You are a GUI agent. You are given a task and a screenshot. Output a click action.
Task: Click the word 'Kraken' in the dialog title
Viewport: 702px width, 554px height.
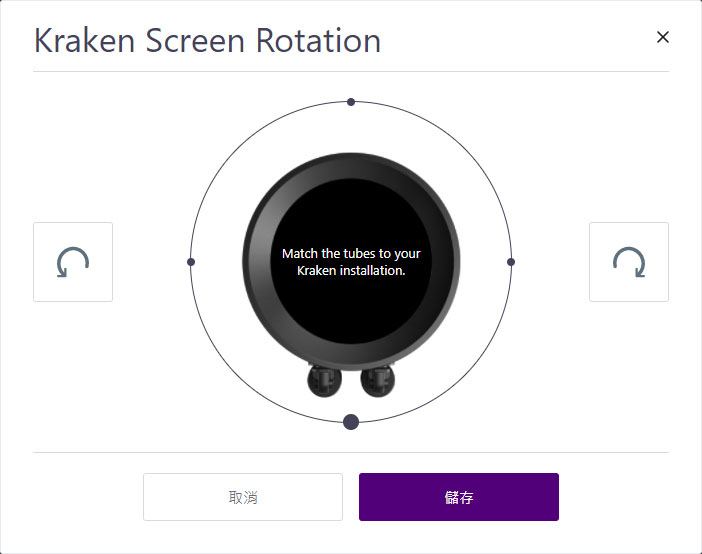85,41
